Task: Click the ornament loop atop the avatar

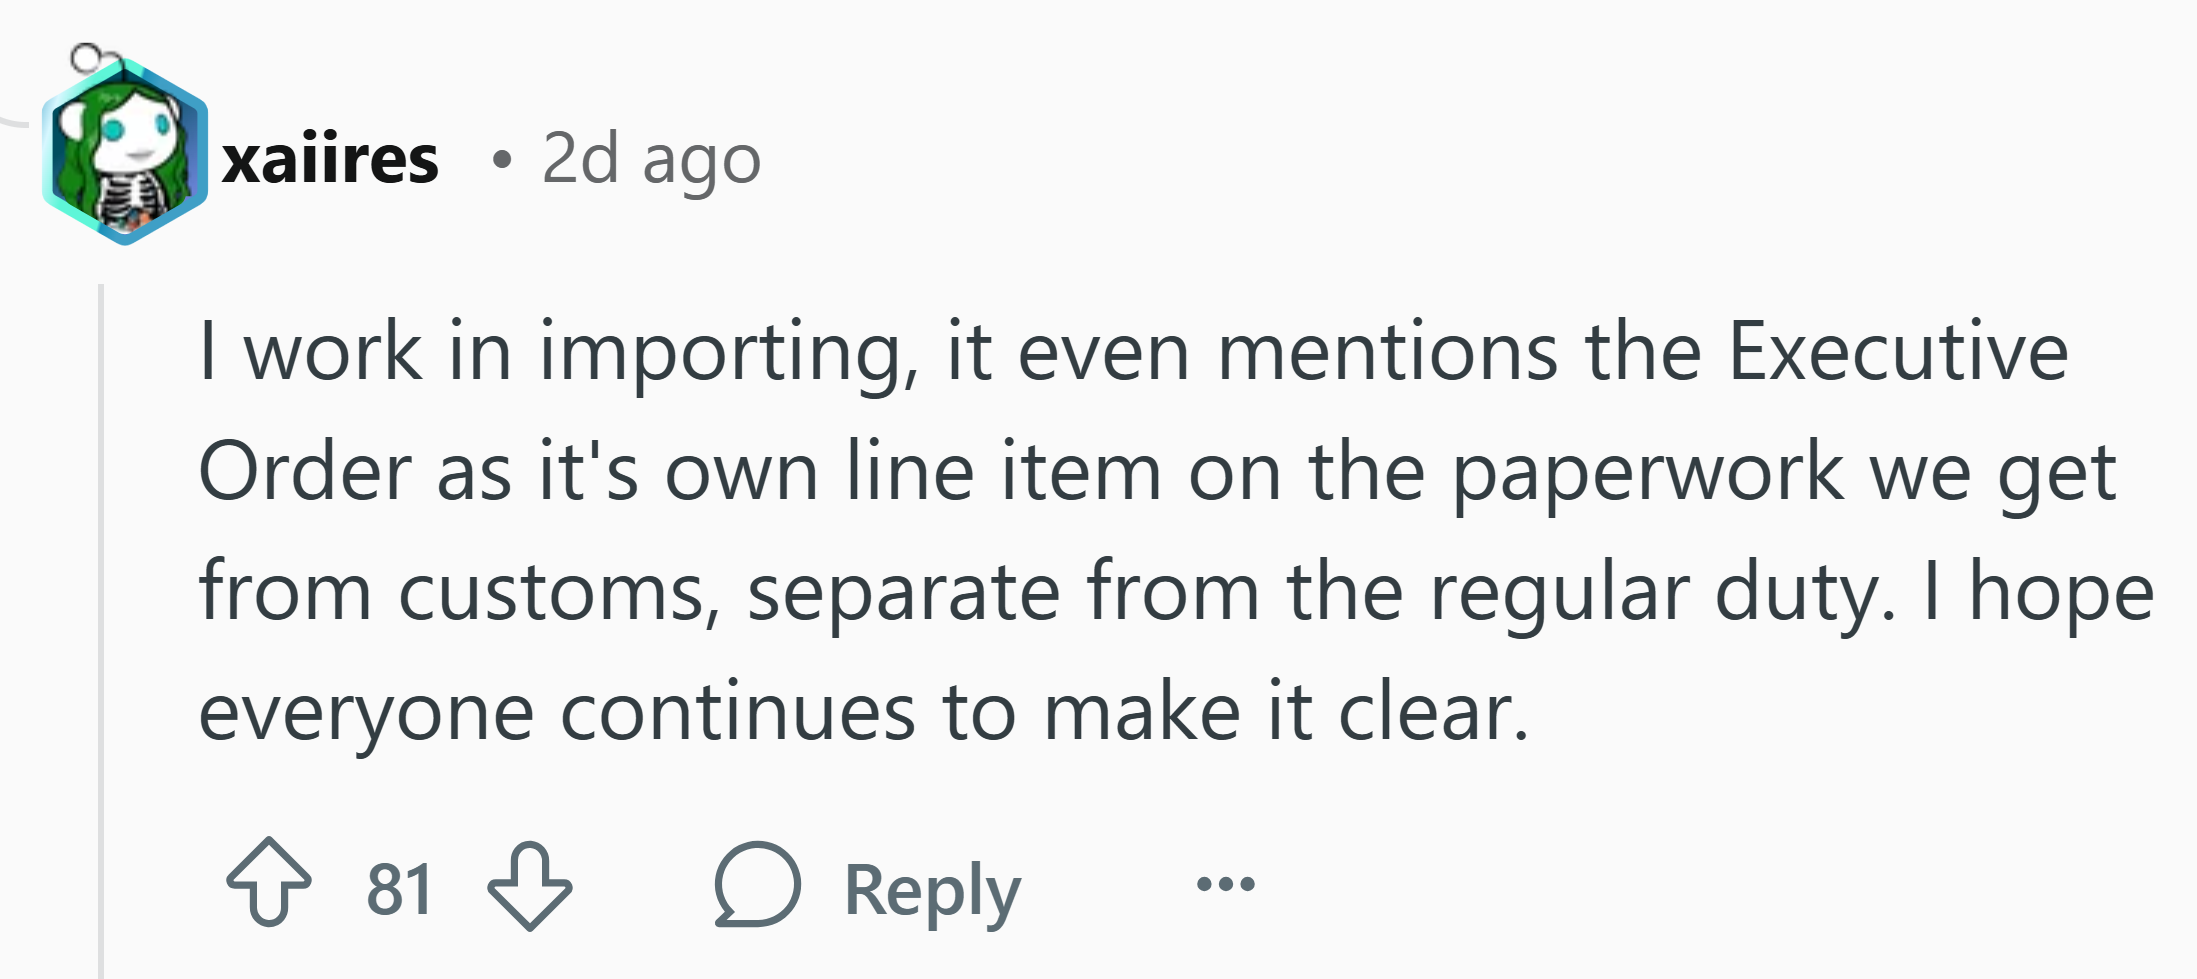Action: (90, 56)
